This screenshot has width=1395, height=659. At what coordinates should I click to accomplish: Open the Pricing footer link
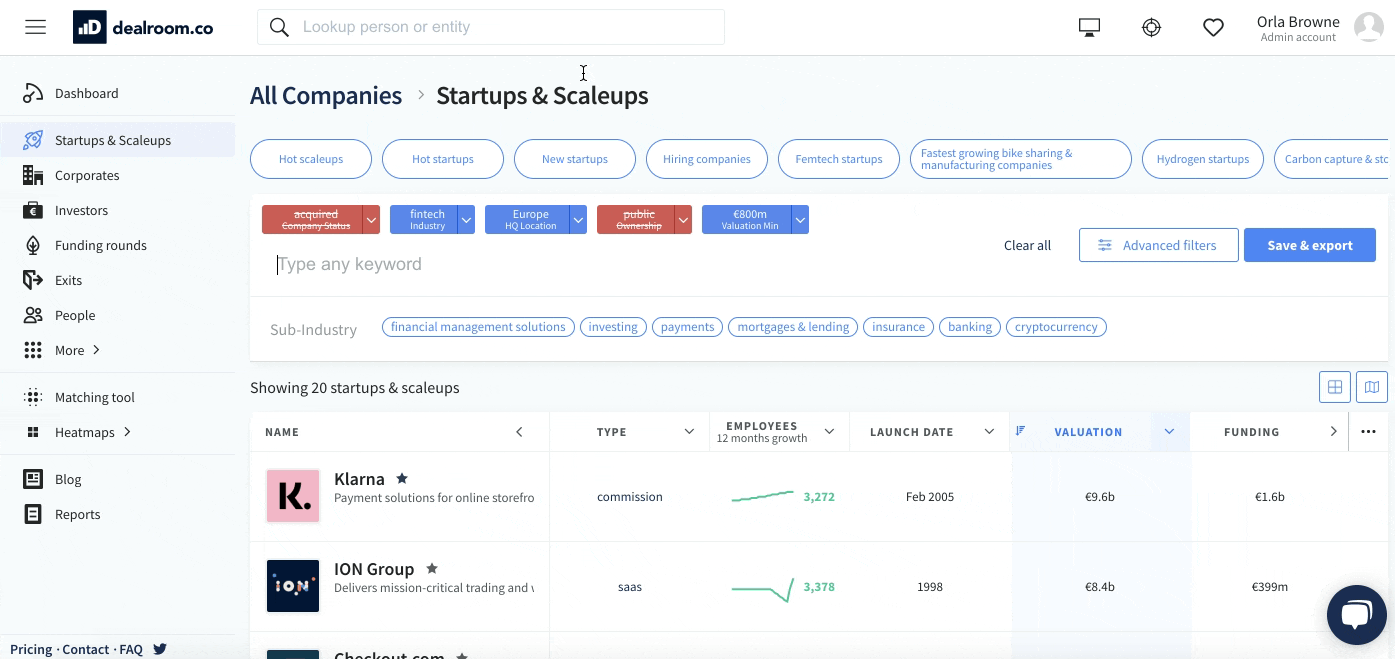(x=31, y=649)
